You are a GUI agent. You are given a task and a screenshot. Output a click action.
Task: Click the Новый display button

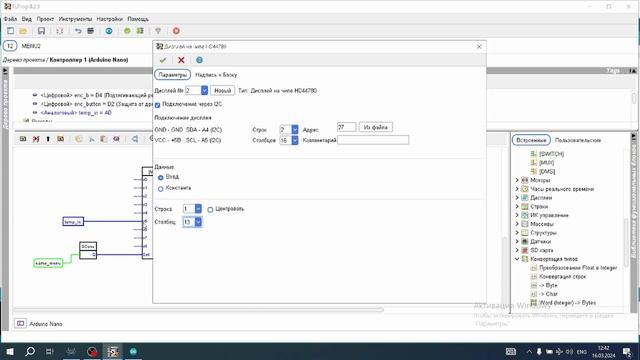click(x=222, y=90)
